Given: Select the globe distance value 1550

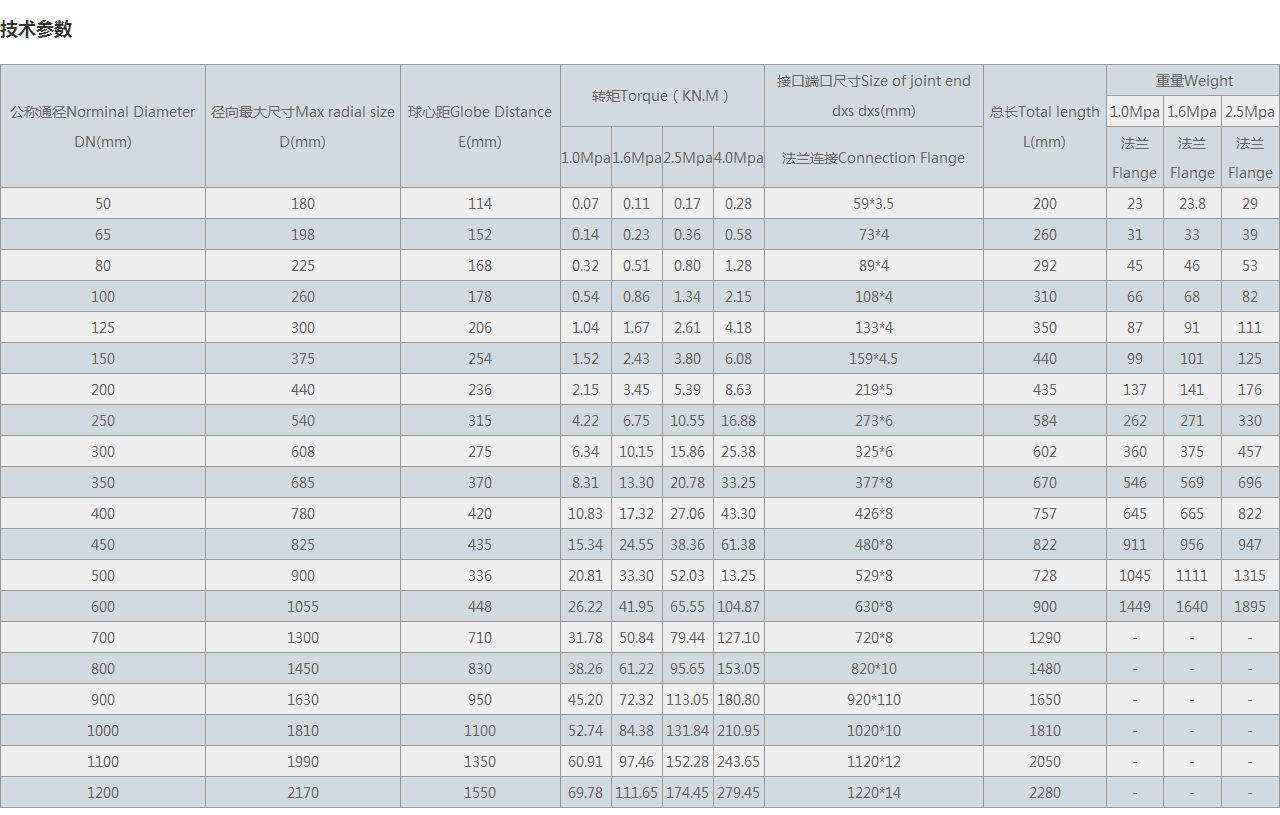Looking at the screenshot, I should (x=480, y=793).
